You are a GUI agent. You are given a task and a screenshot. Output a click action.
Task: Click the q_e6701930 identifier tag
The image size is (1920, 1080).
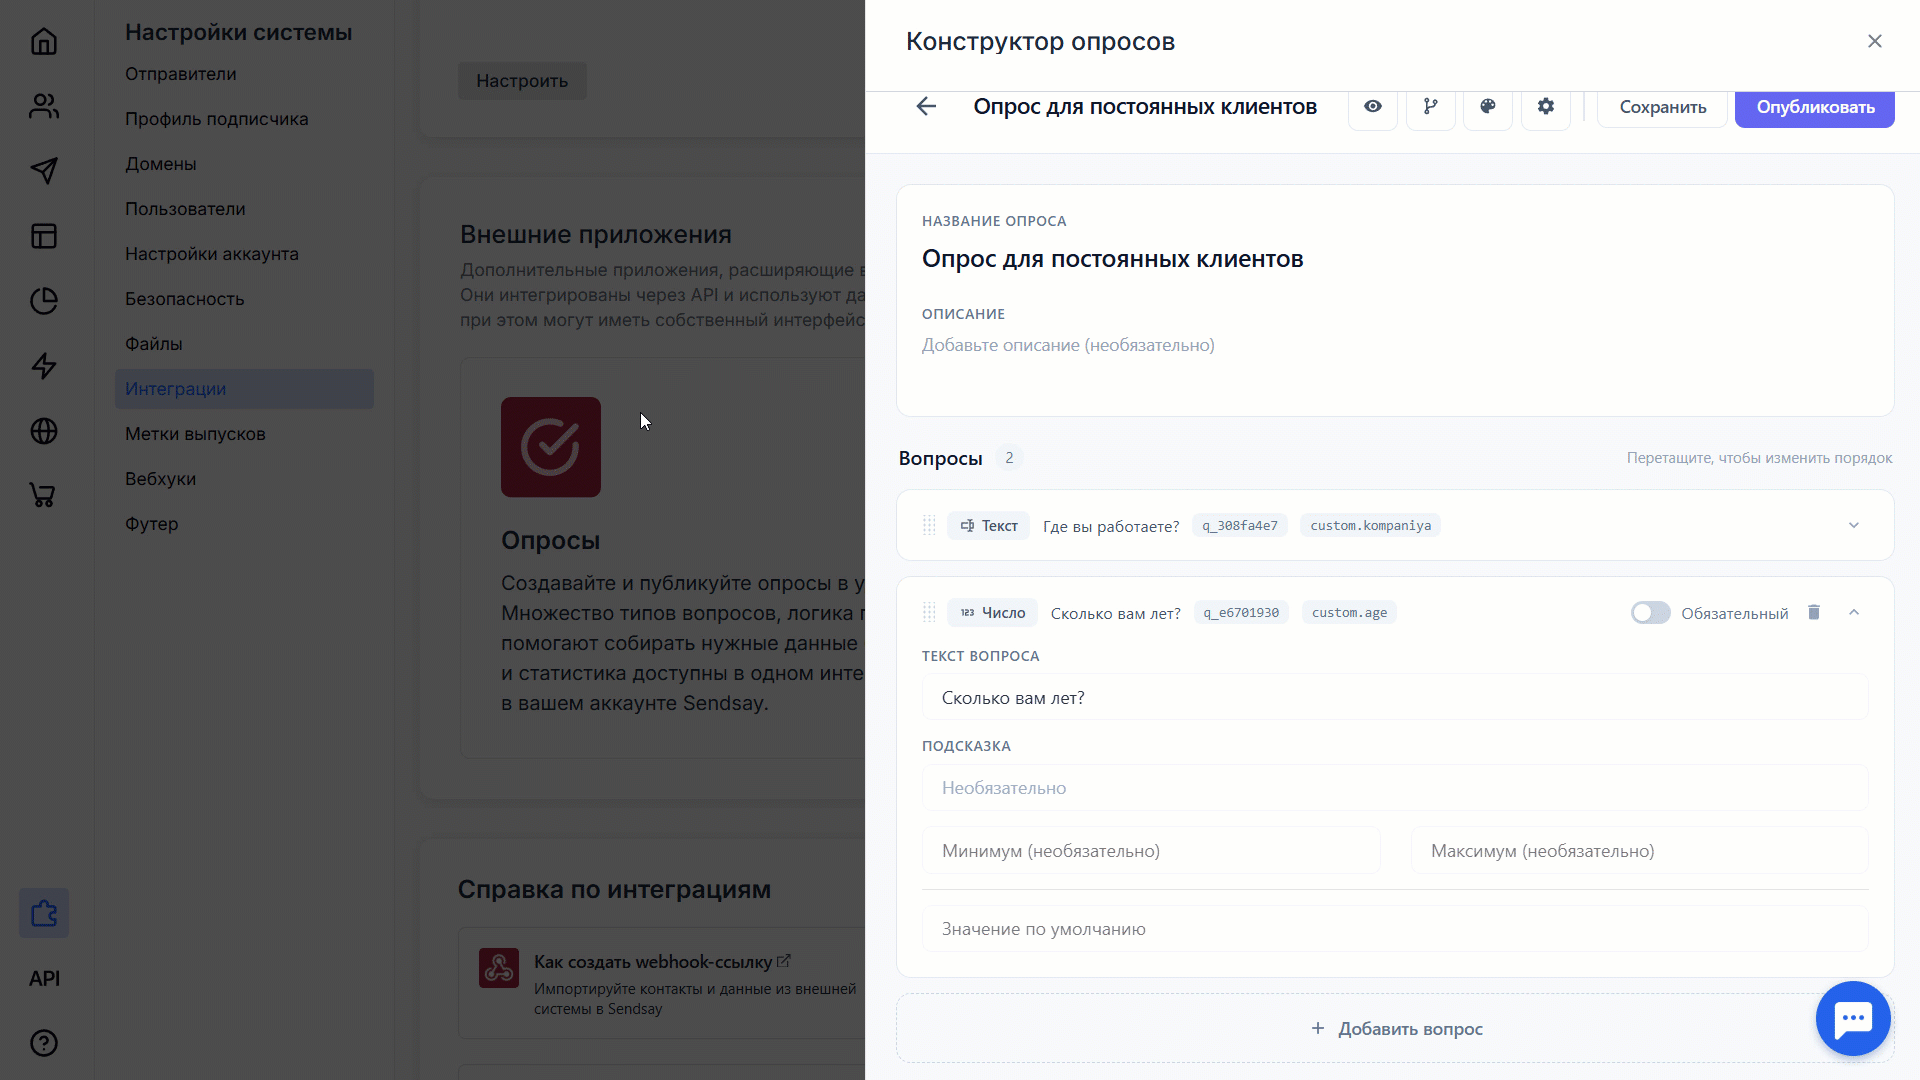pos(1241,612)
